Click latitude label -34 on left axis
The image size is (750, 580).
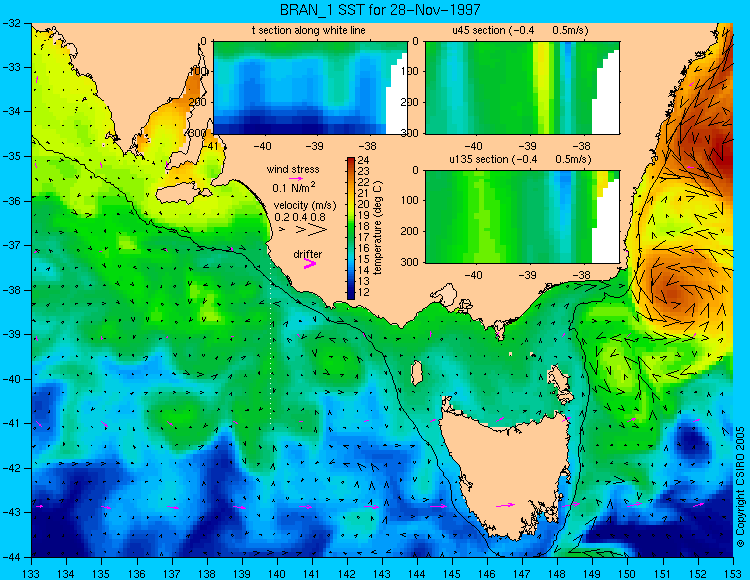tap(12, 112)
